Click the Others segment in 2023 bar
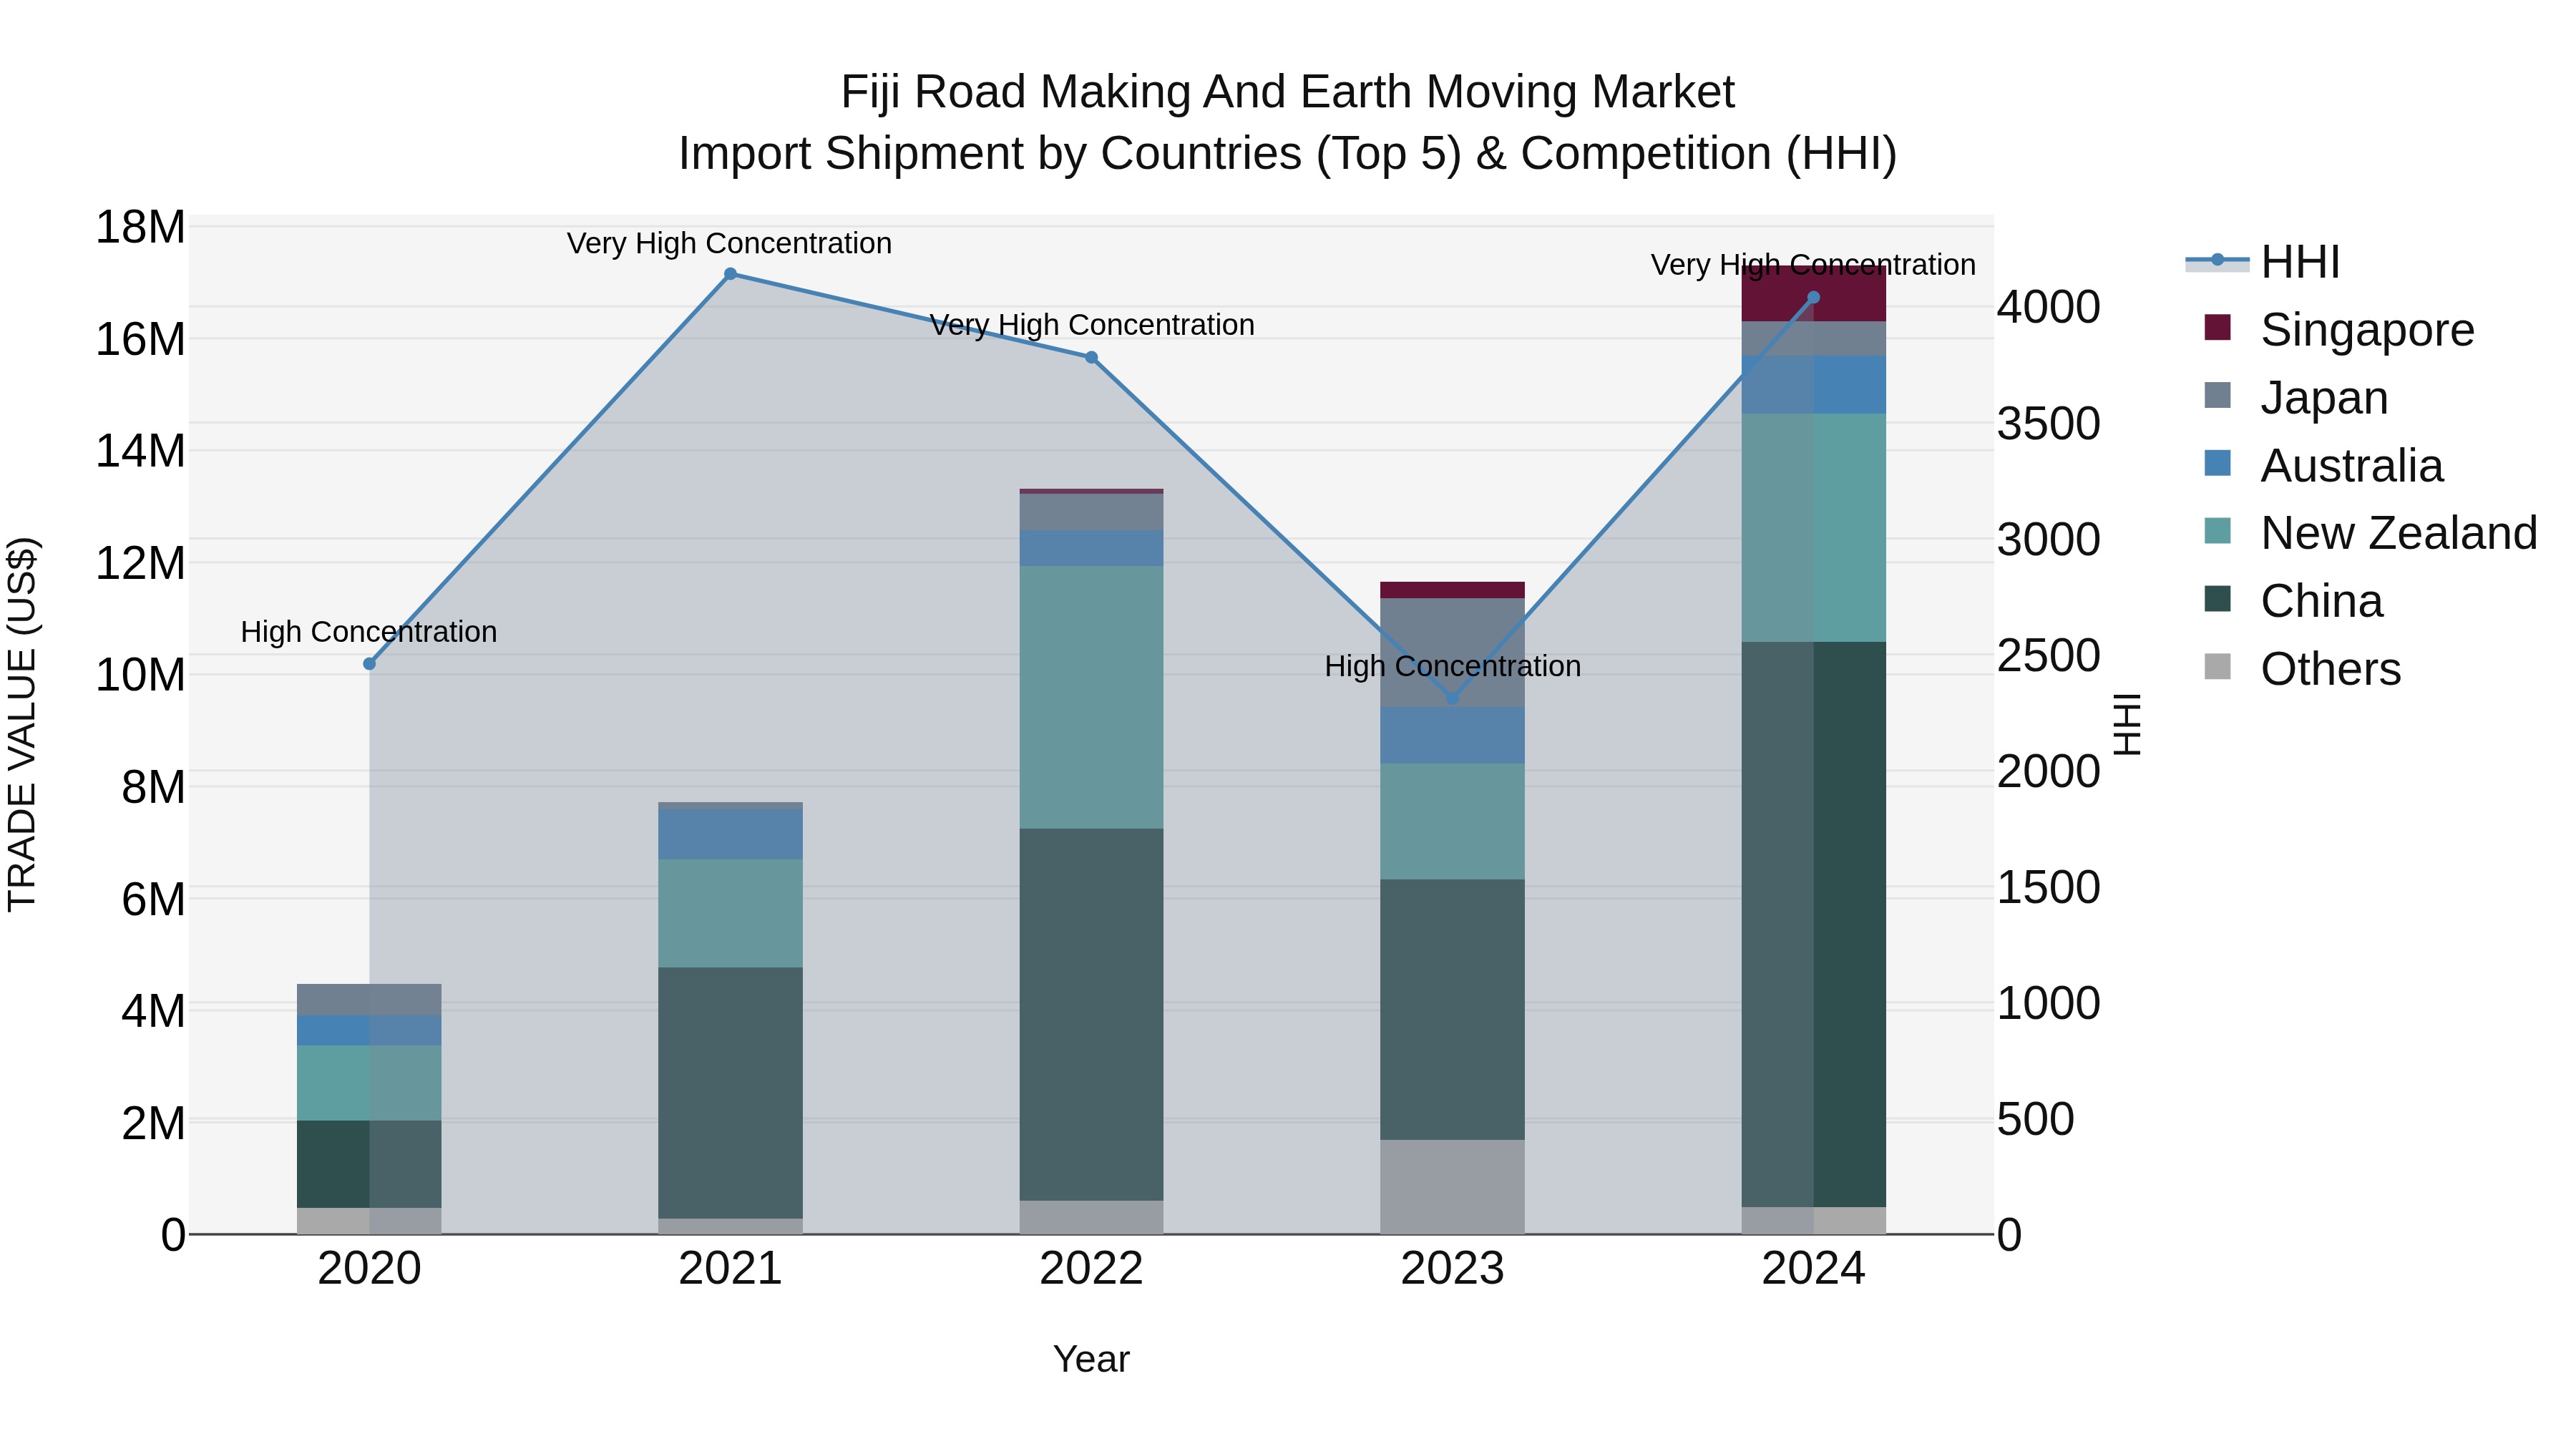This screenshot has height=1449, width=2576. pyautogui.click(x=1453, y=1187)
